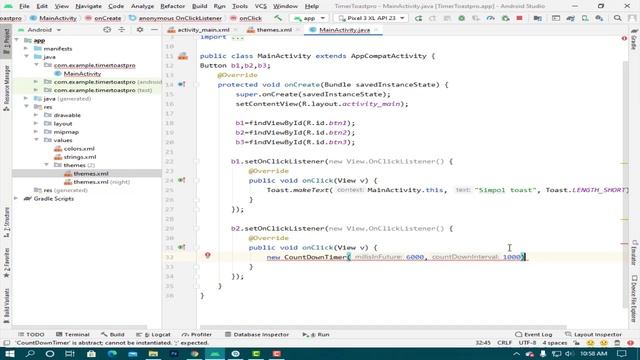
Task: Toggle the Gradle side tab on right
Action: pos(634,40)
